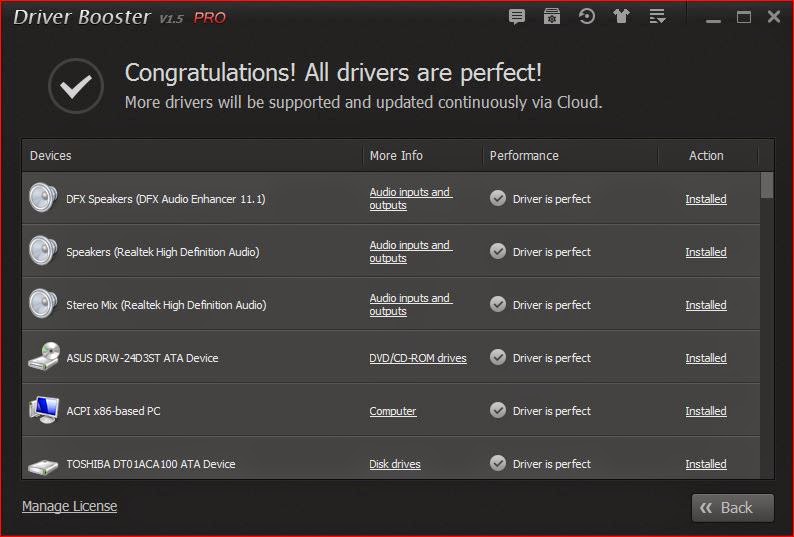Screen dimensions: 794x537
Task: Expand the options menu dropdown in title bar
Action: click(657, 17)
